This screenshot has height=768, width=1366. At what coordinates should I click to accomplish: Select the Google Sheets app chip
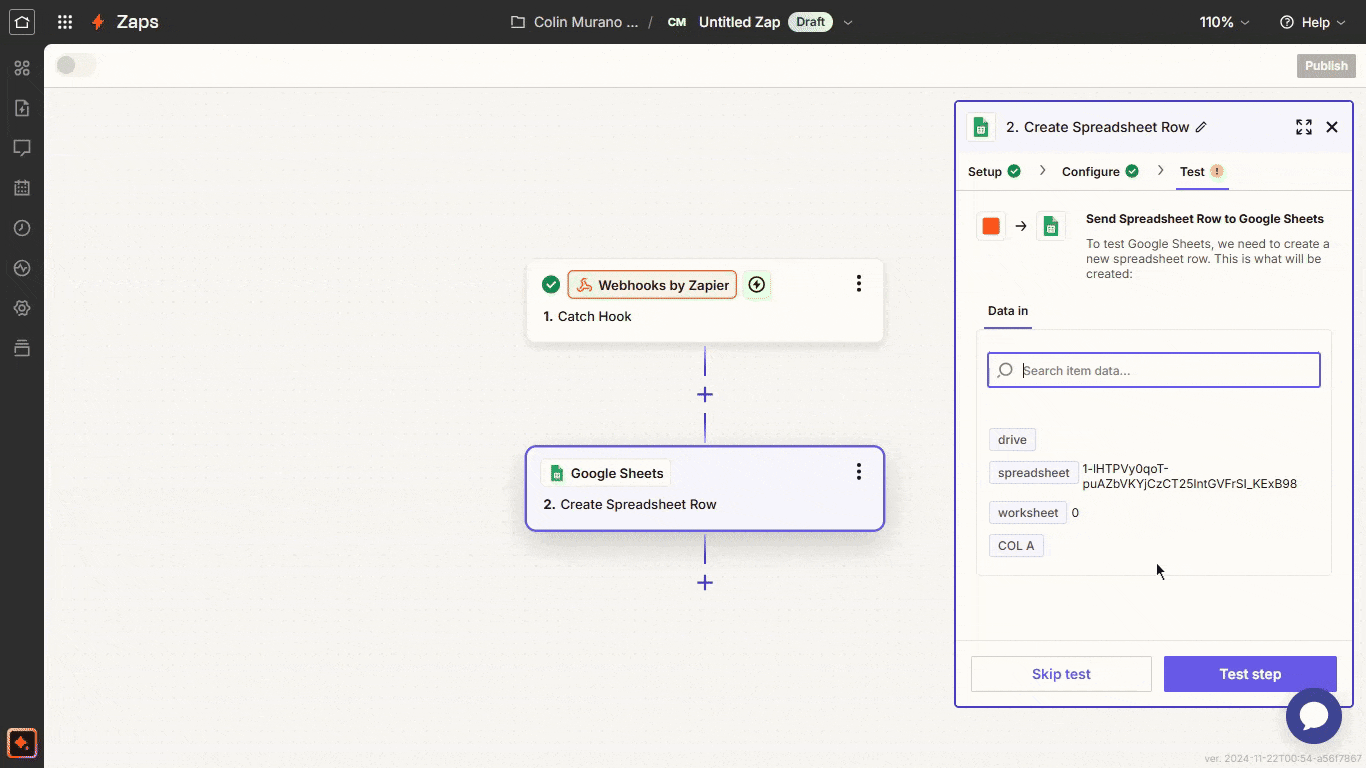point(605,473)
